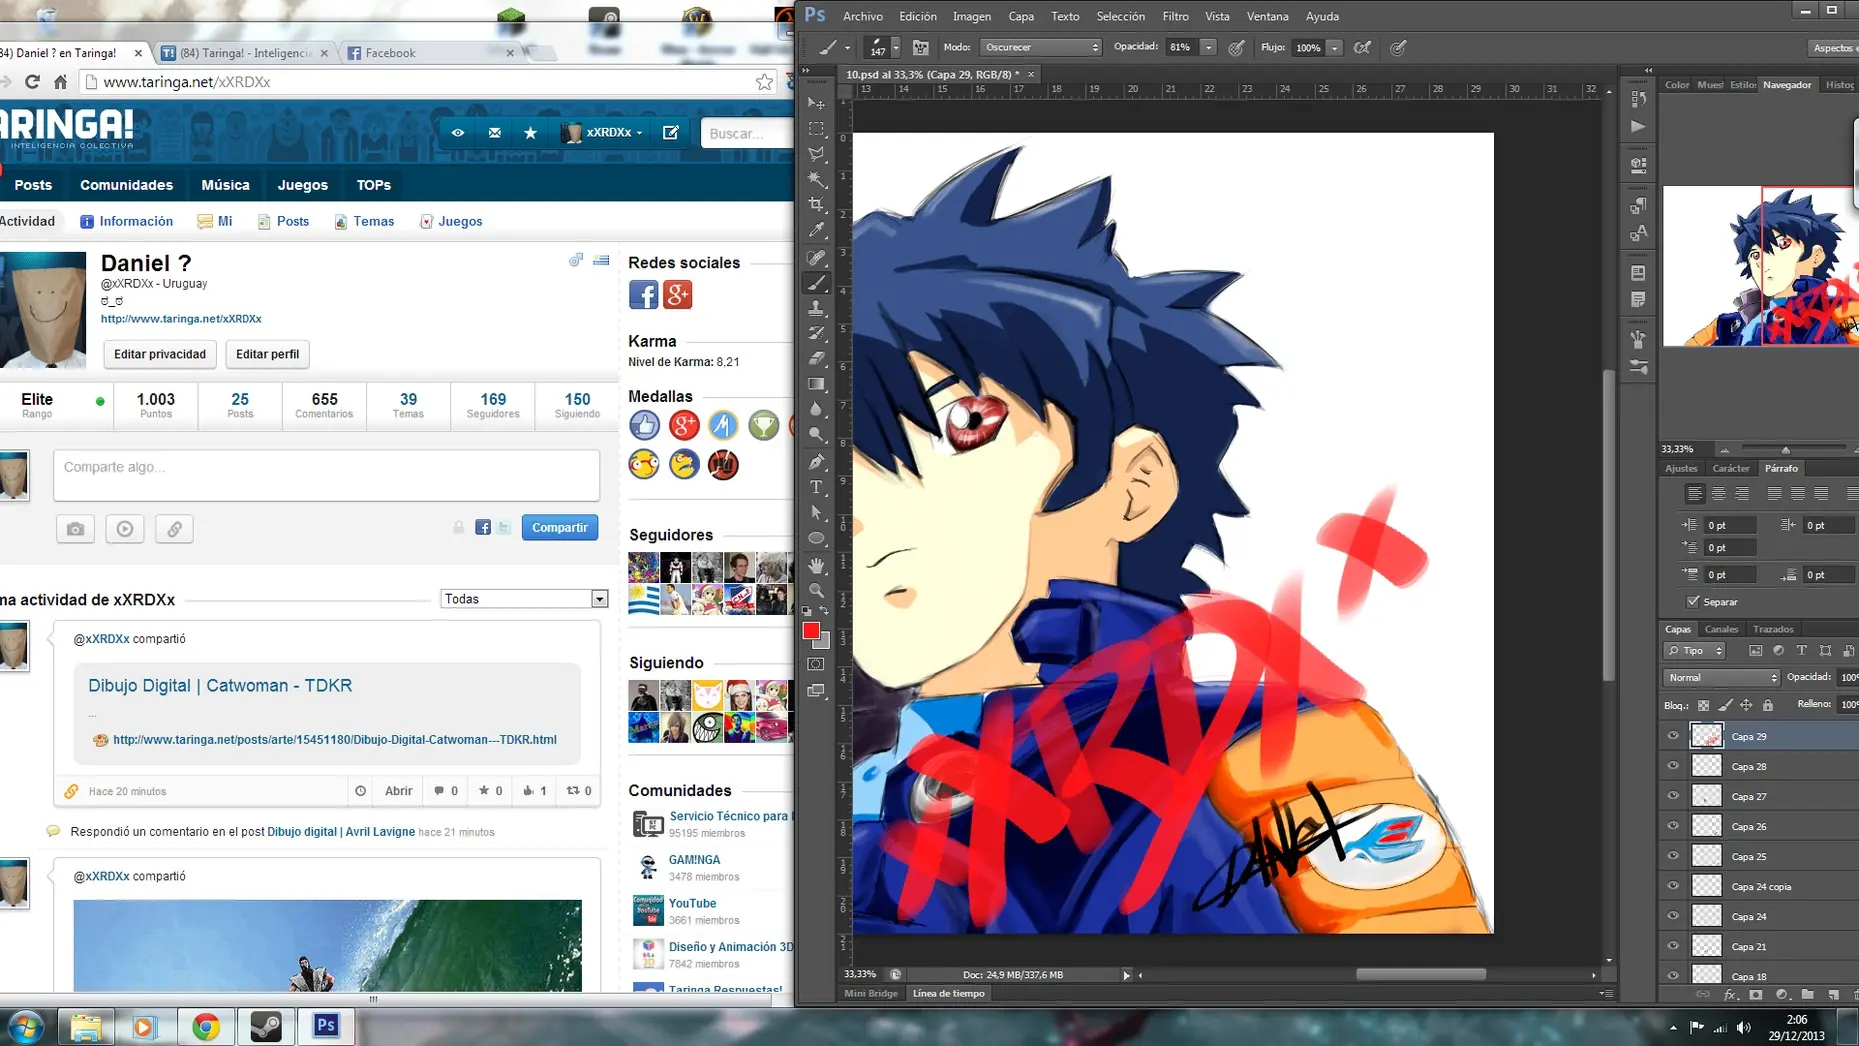Open the Todas activity filter dropdown
The width and height of the screenshot is (1859, 1046).
524,599
